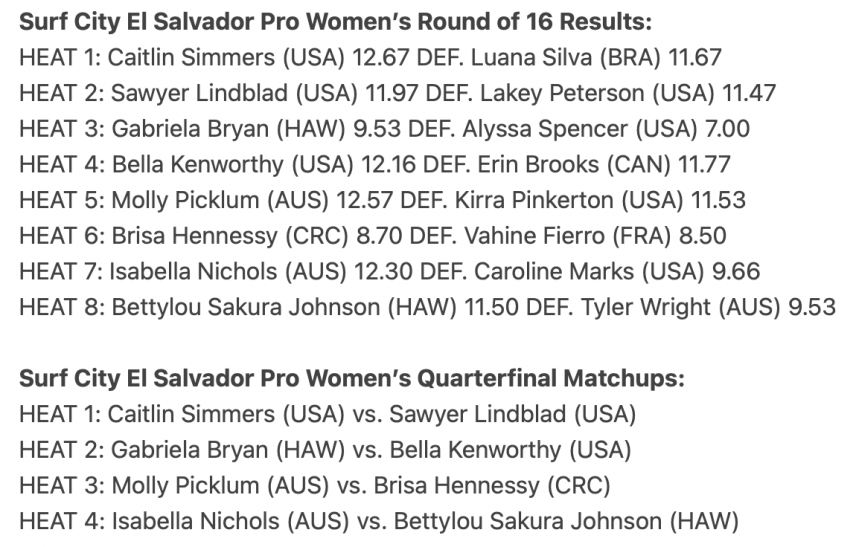The width and height of the screenshot is (856, 547).
Task: Select the Simmers vs. Lindblad quarterfinal line
Action: 328,414
